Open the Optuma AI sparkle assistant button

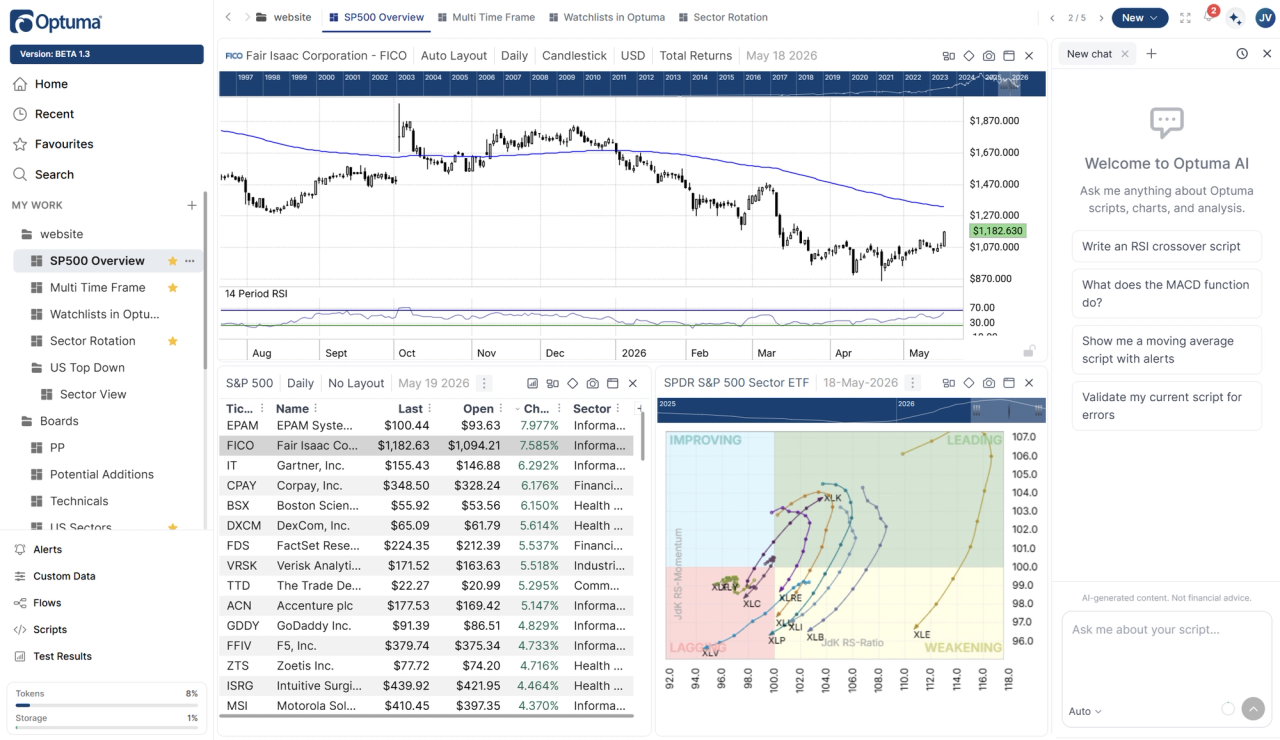click(1236, 18)
